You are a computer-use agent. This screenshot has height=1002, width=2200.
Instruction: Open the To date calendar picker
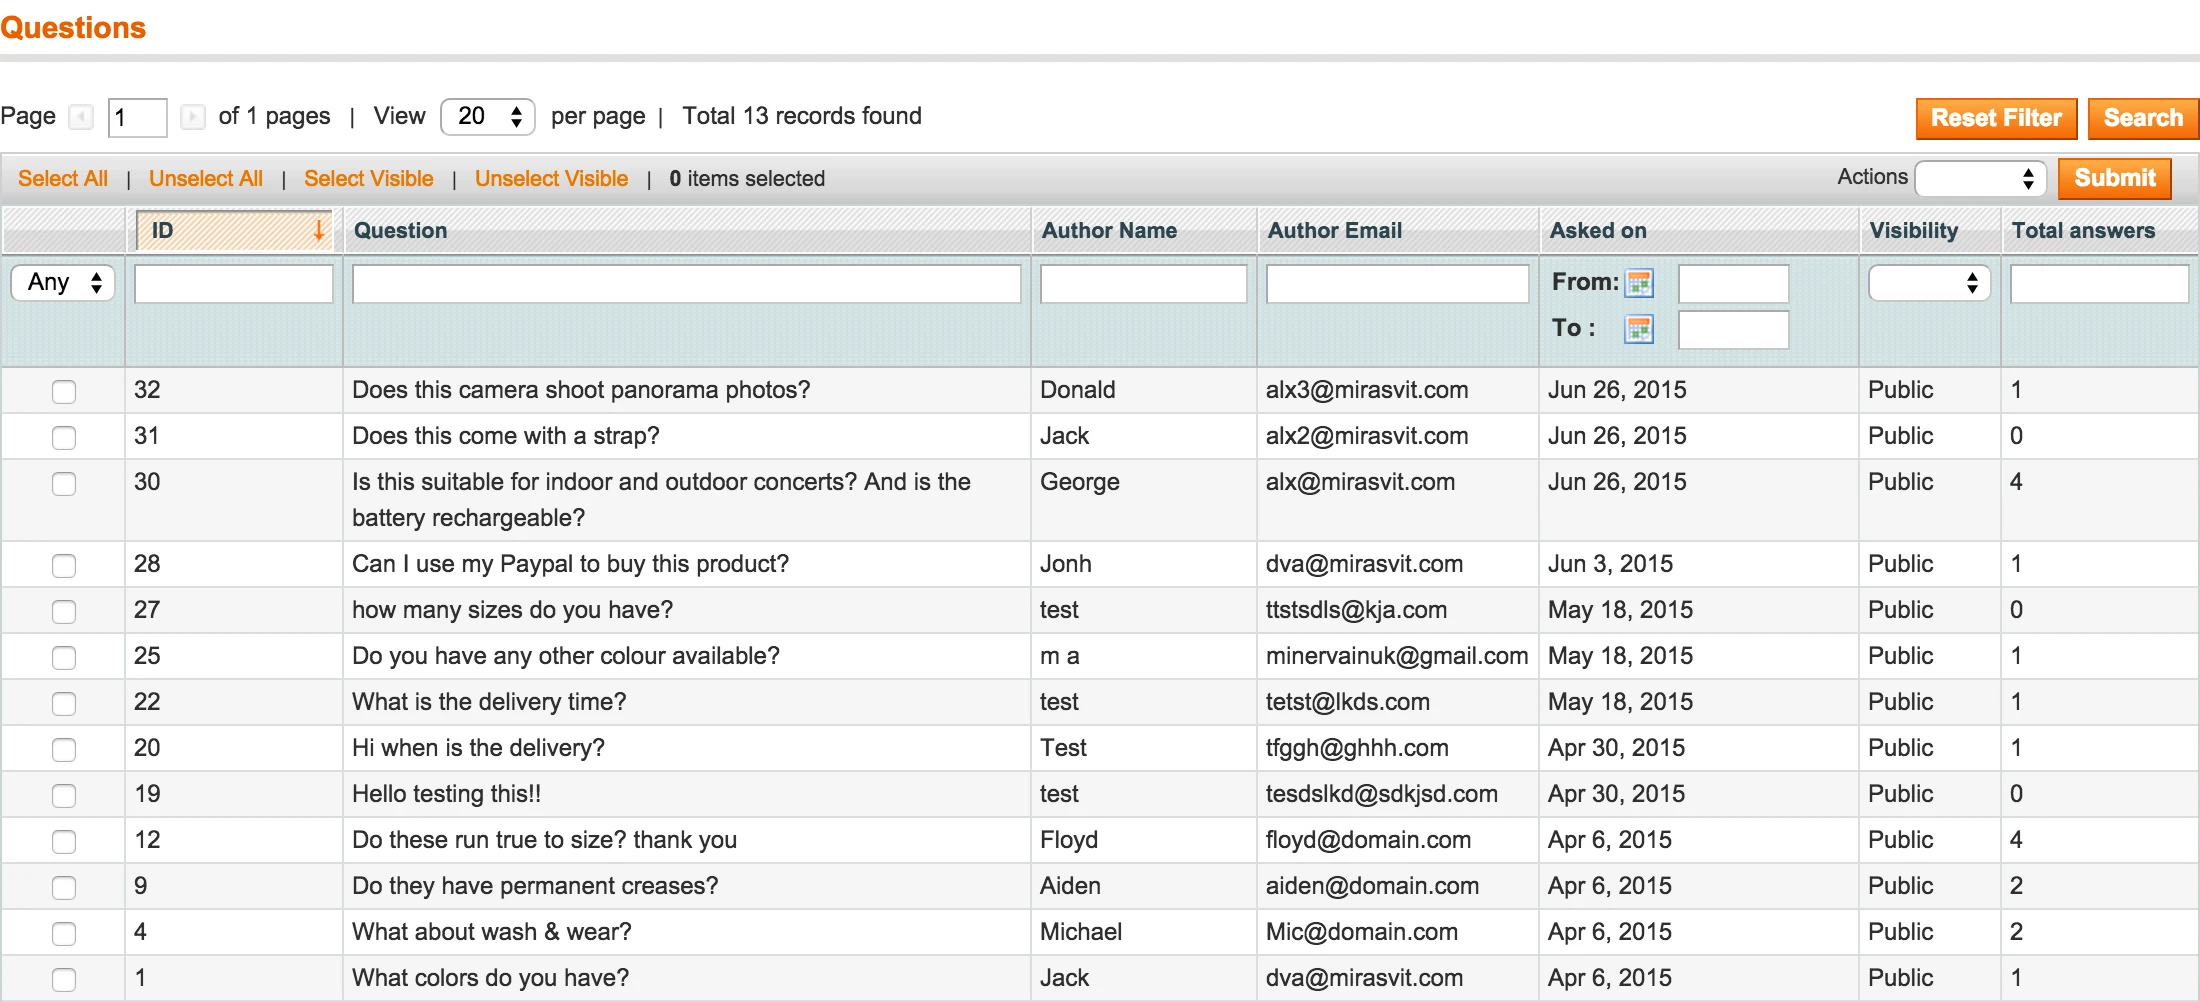tap(1639, 329)
